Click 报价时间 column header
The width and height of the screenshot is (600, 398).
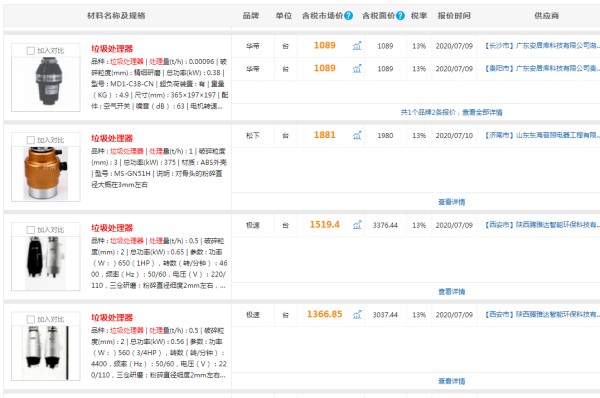click(x=454, y=16)
